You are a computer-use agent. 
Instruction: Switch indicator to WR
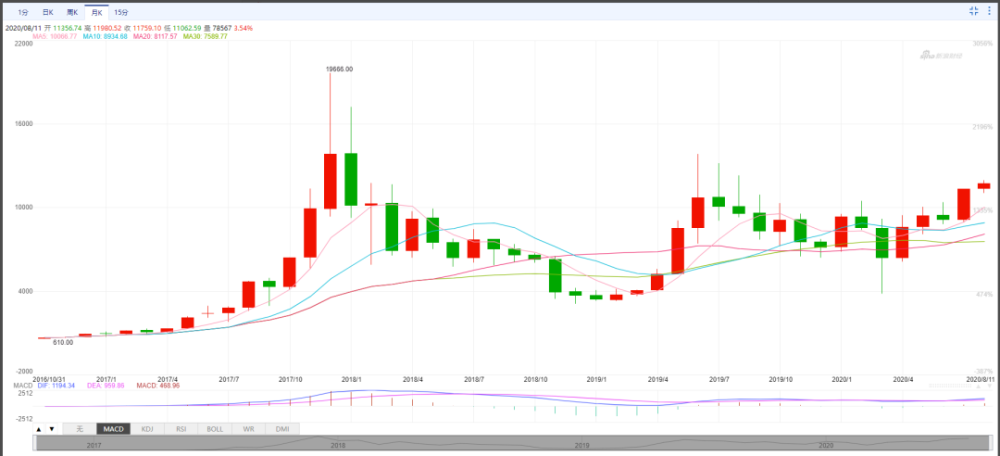point(249,428)
